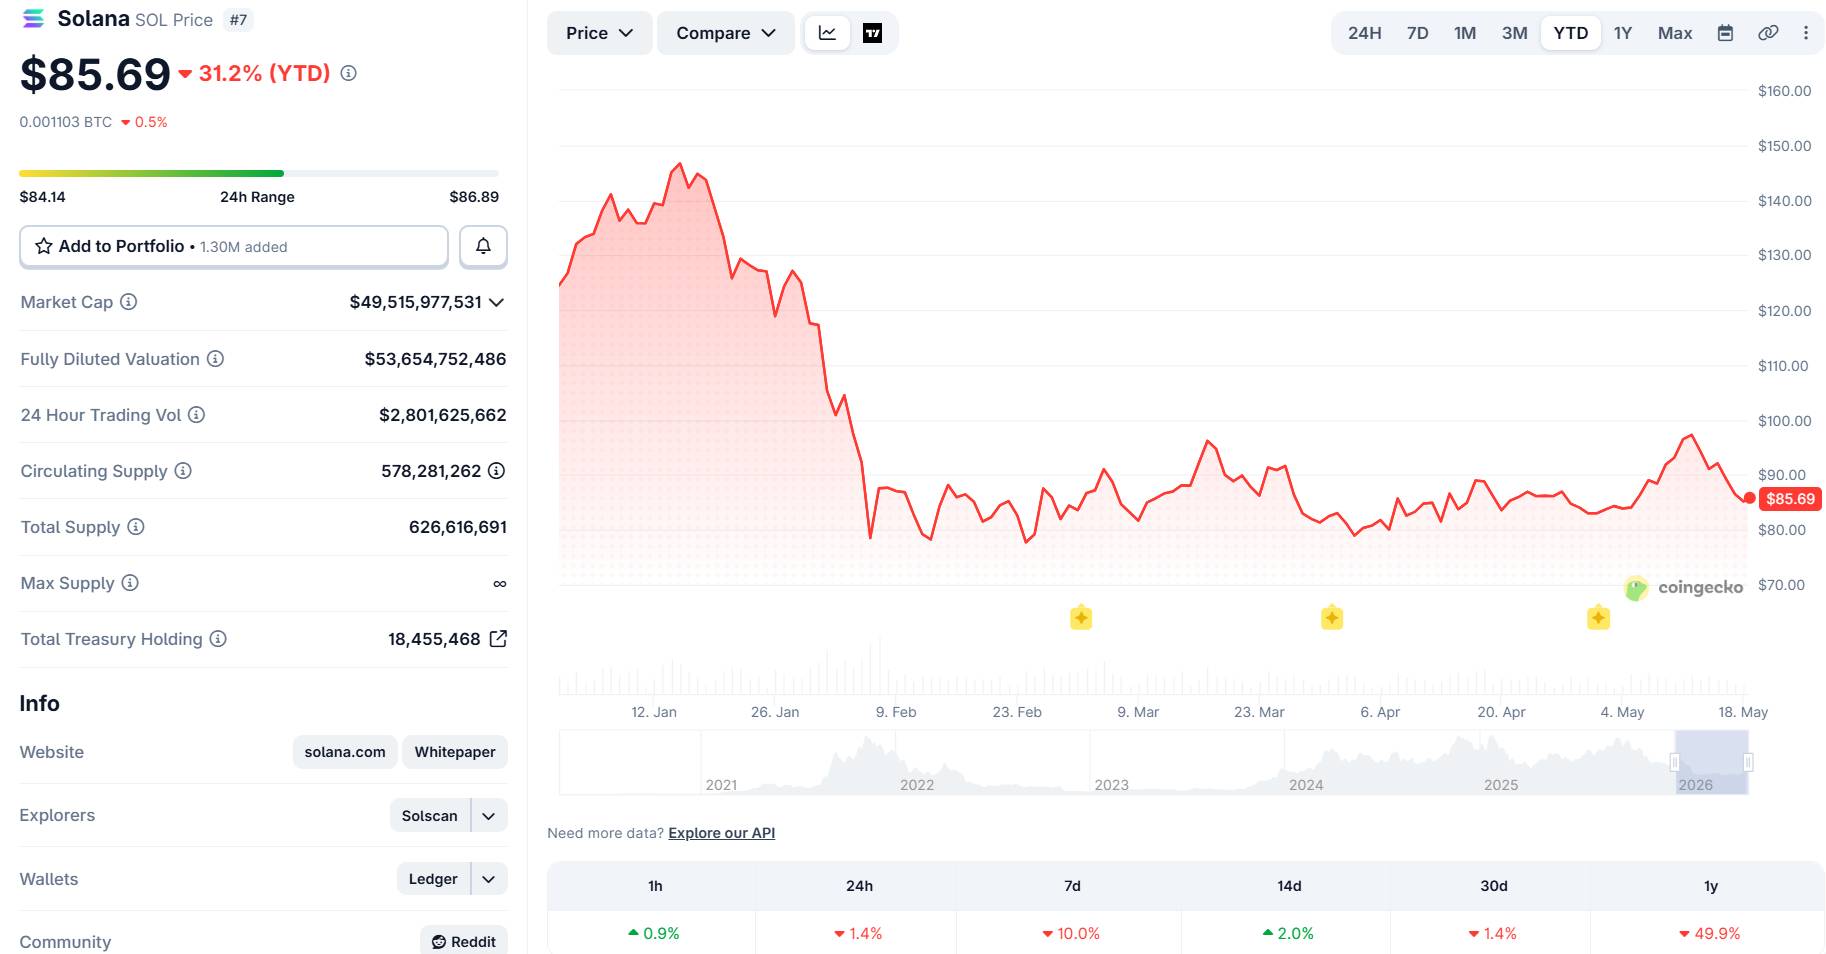Expand the Explorers dropdown arrow
The height and width of the screenshot is (954, 1826).
489,816
